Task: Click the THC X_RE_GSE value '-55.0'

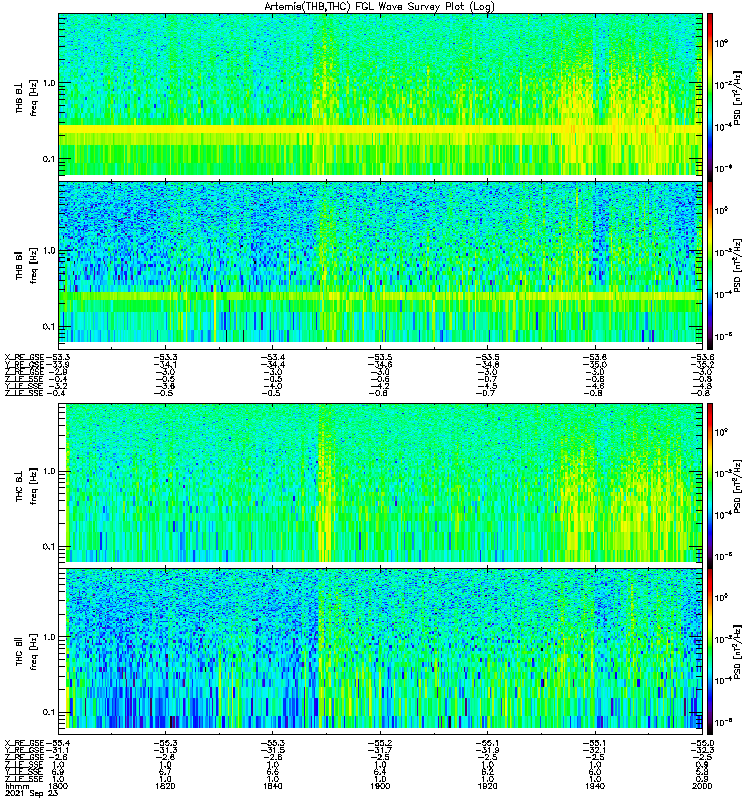Action: click(702, 743)
